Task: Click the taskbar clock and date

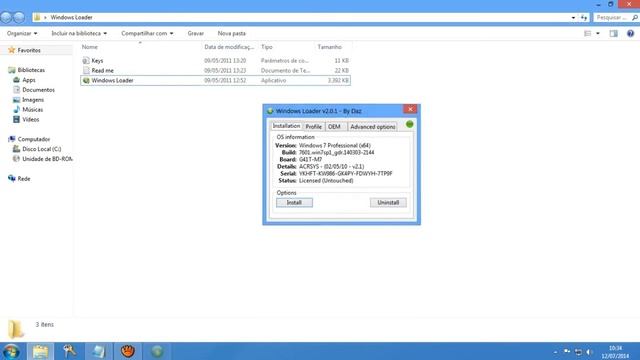Action: pyautogui.click(x=615, y=352)
